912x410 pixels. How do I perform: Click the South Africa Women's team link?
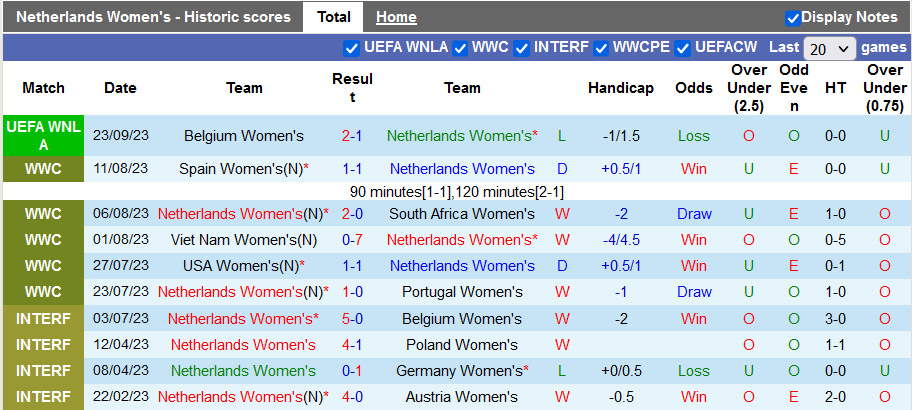tap(461, 214)
